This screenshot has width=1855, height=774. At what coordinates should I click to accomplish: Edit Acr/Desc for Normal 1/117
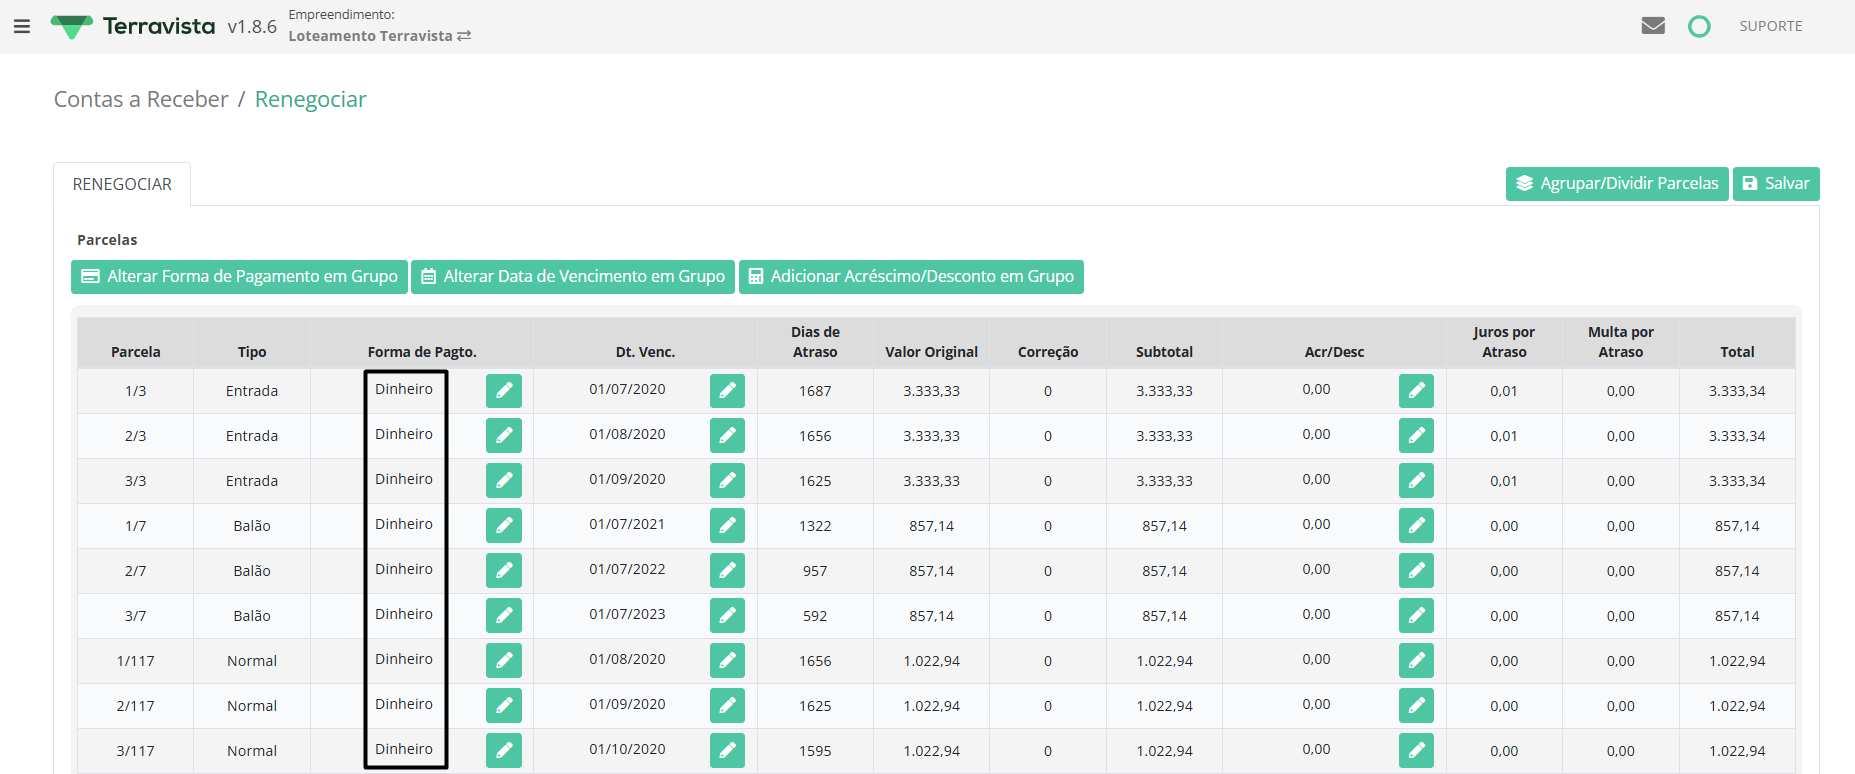[1416, 661]
